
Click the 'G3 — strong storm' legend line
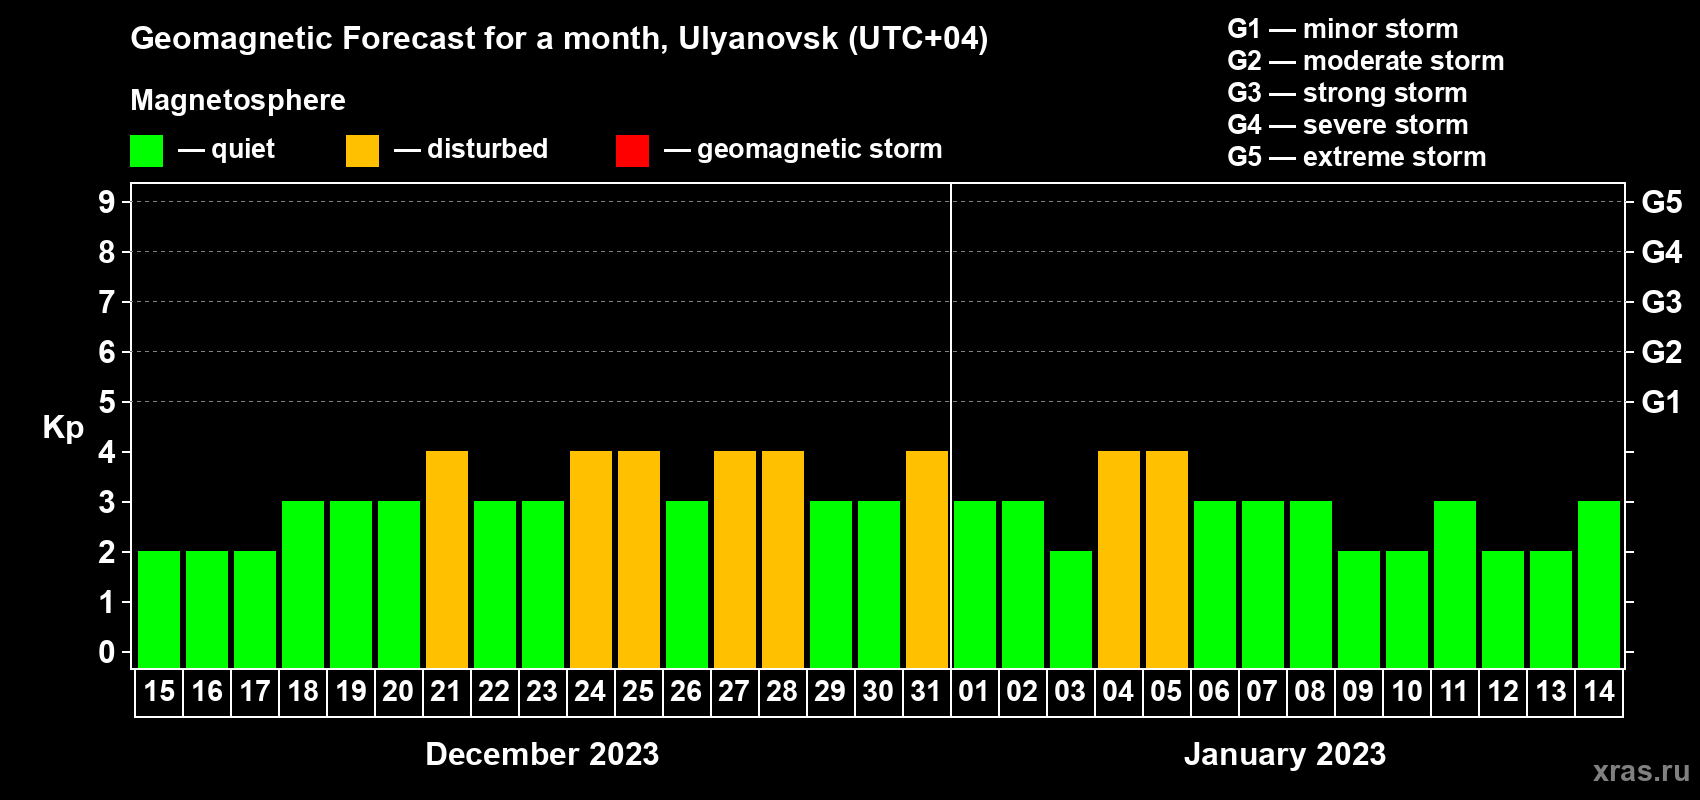pyautogui.click(x=1347, y=93)
